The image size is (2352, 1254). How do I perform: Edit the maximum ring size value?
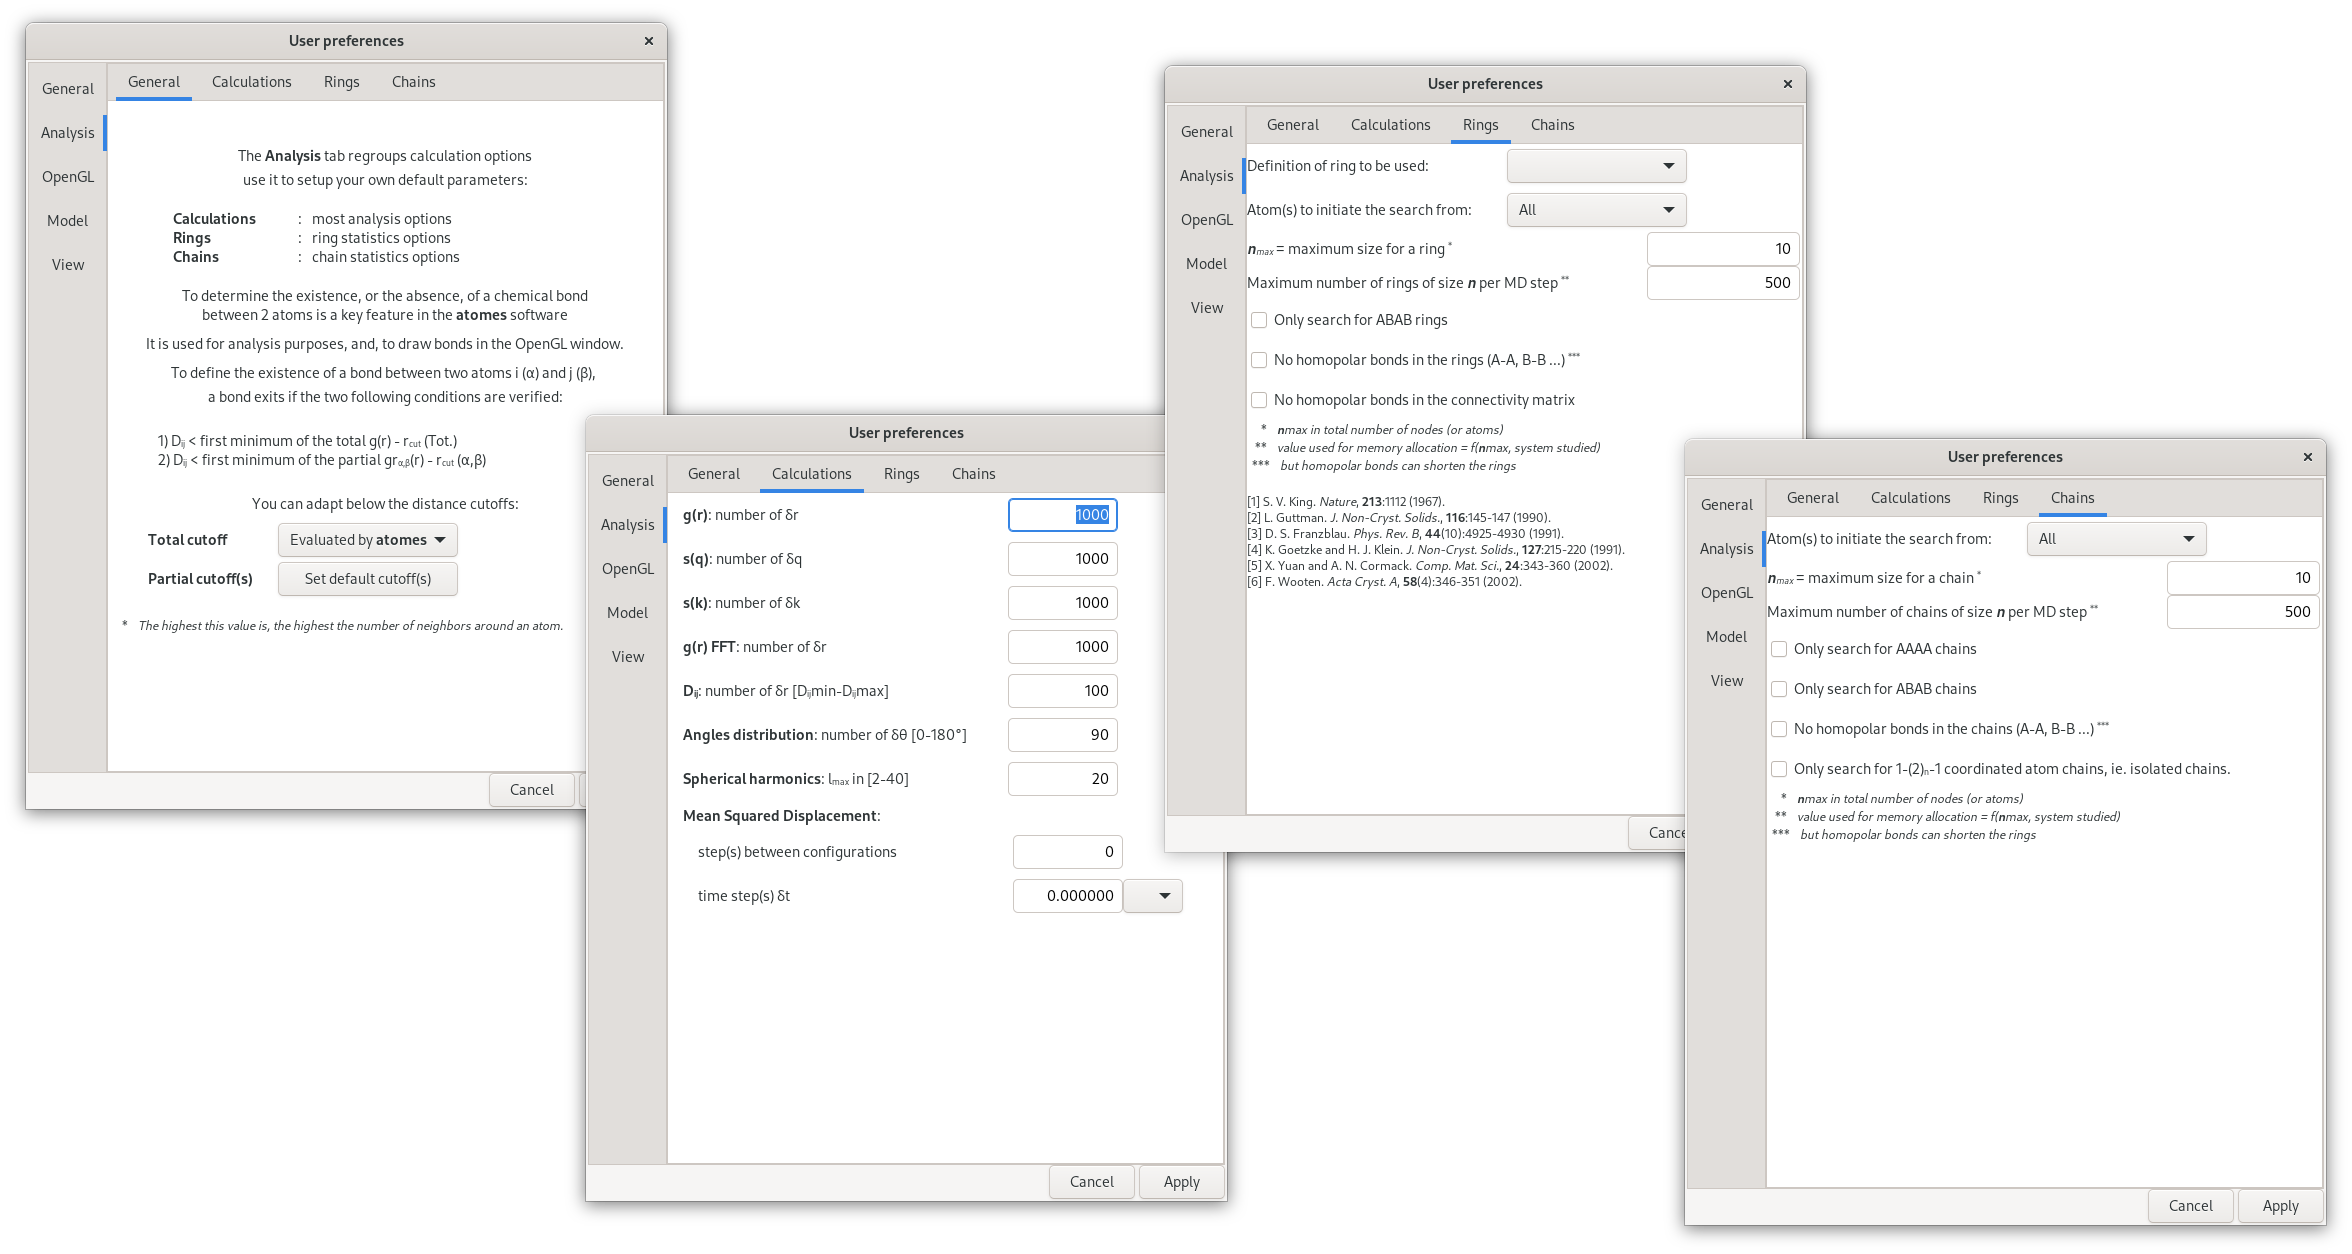tap(1722, 248)
